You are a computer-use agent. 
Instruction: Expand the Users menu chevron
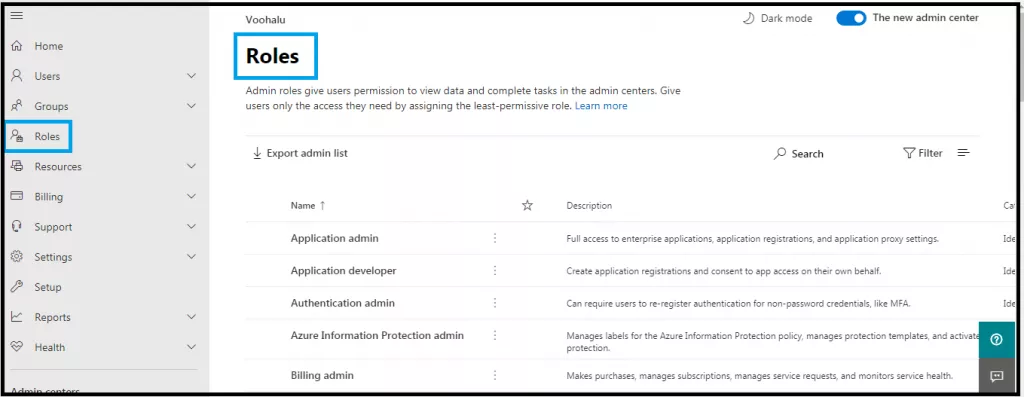point(191,76)
